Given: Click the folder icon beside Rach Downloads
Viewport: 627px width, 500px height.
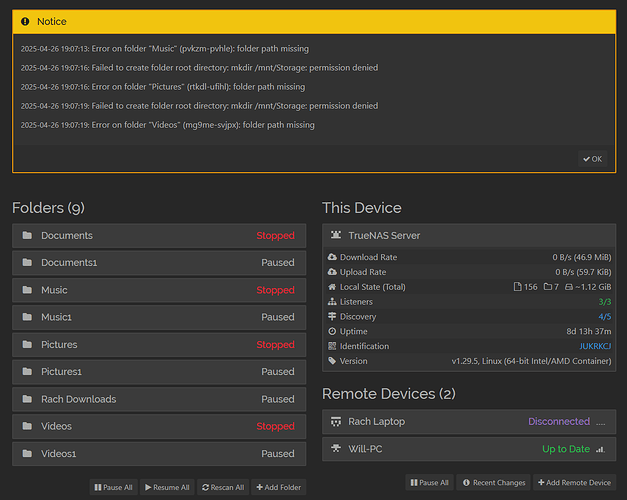Looking at the screenshot, I should [x=27, y=399].
